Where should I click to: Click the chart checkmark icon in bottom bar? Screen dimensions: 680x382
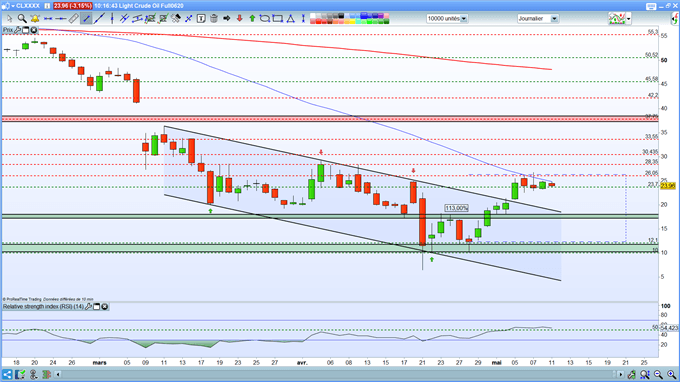tap(20, 374)
